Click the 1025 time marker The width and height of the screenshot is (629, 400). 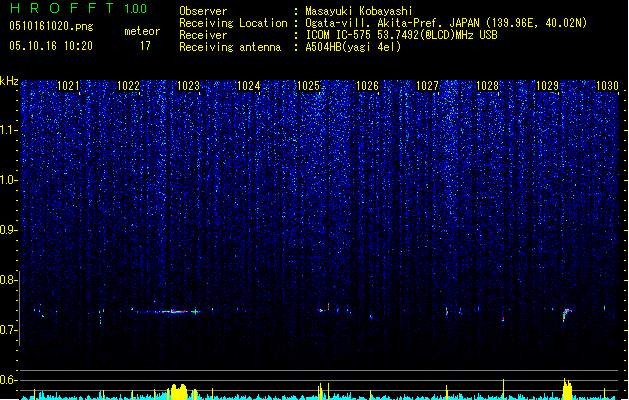(308, 86)
